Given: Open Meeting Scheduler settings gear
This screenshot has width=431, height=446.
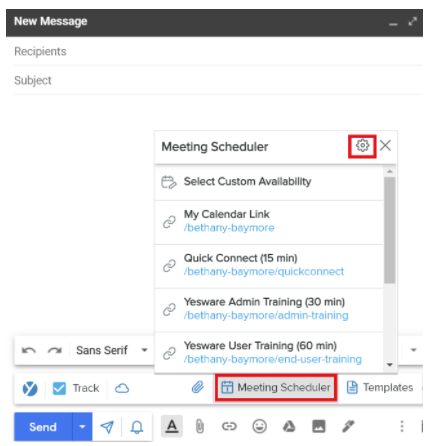Looking at the screenshot, I should click(362, 146).
